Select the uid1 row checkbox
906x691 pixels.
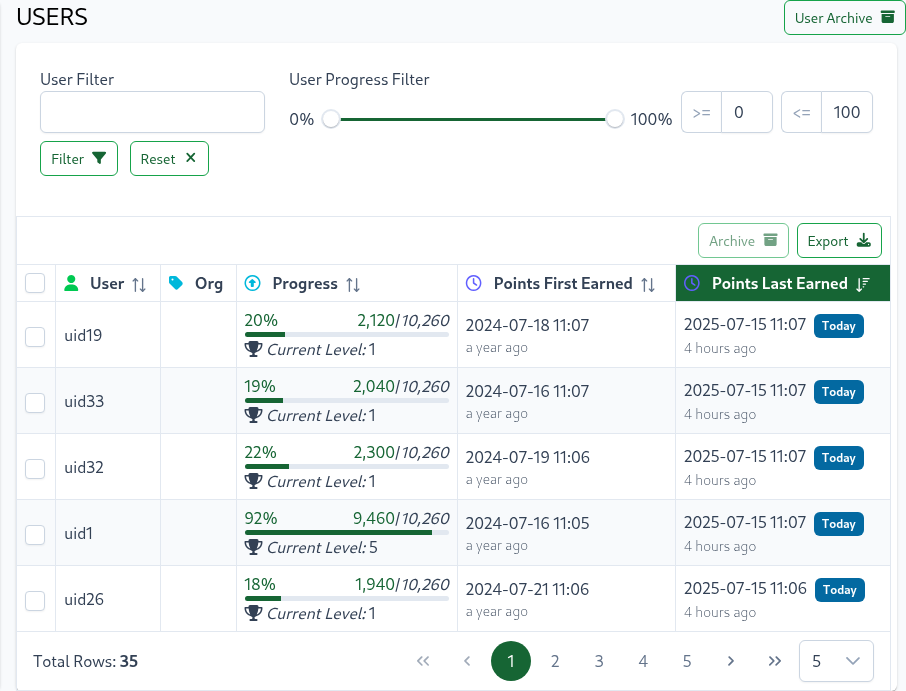tap(35, 534)
